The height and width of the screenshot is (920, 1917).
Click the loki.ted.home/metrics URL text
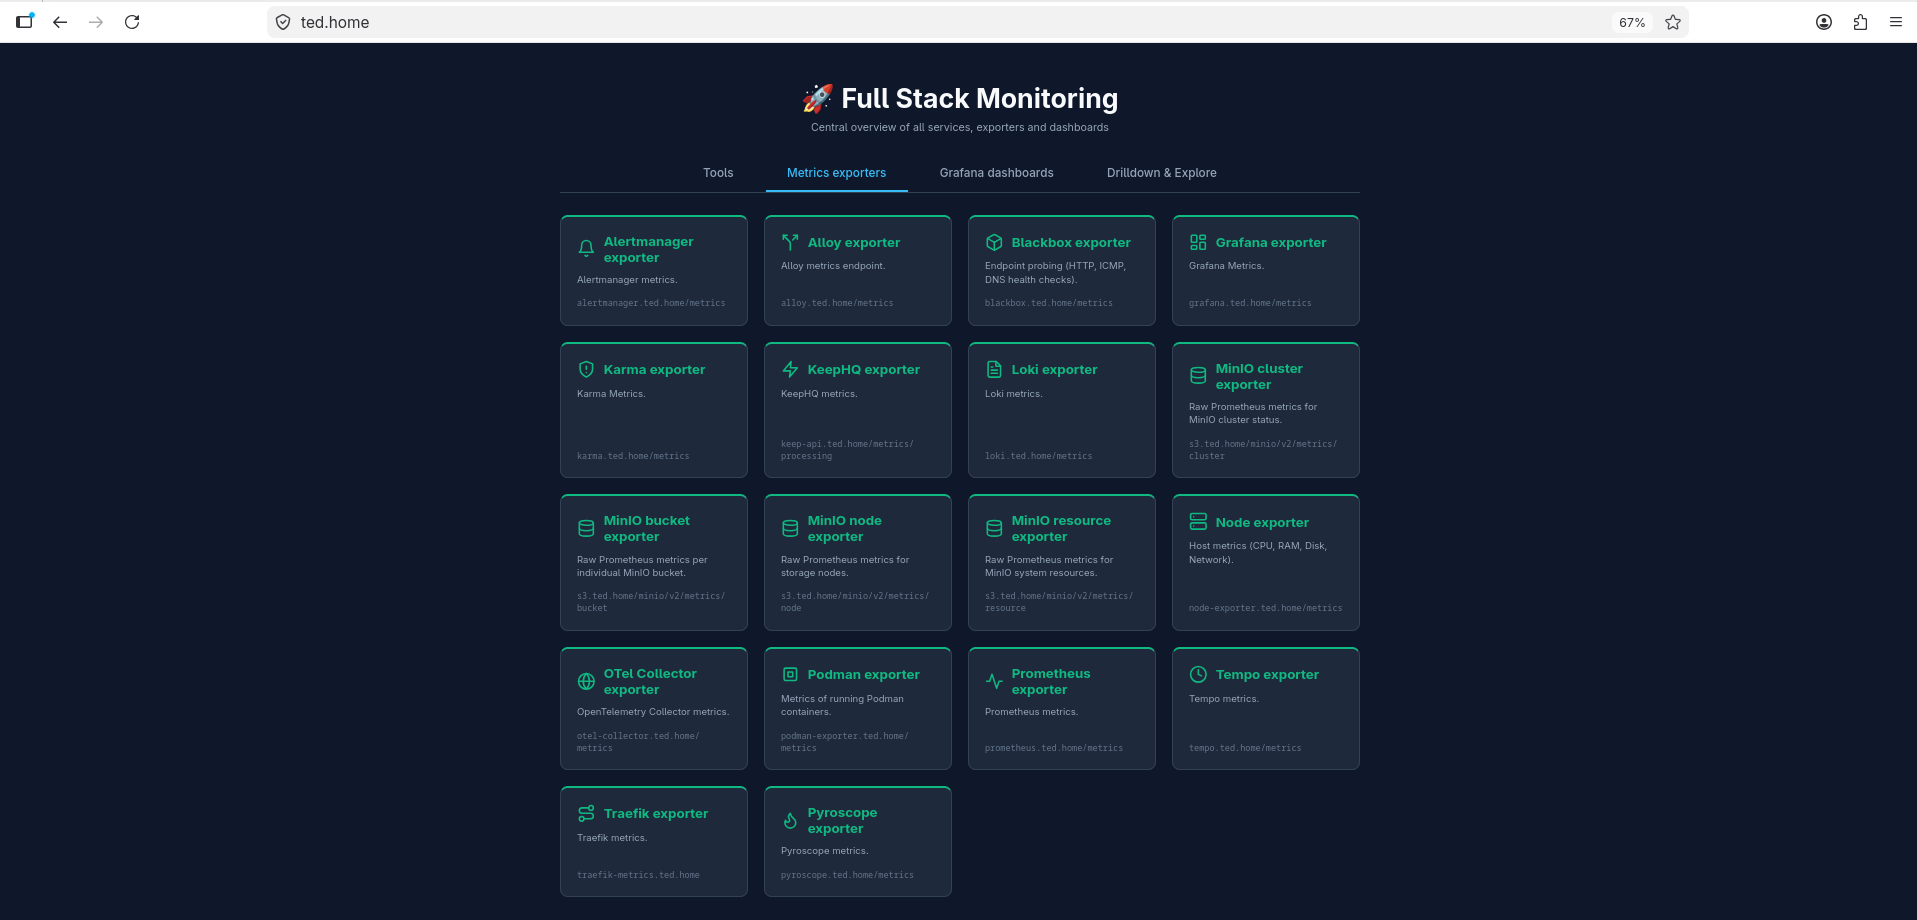[x=1038, y=456]
